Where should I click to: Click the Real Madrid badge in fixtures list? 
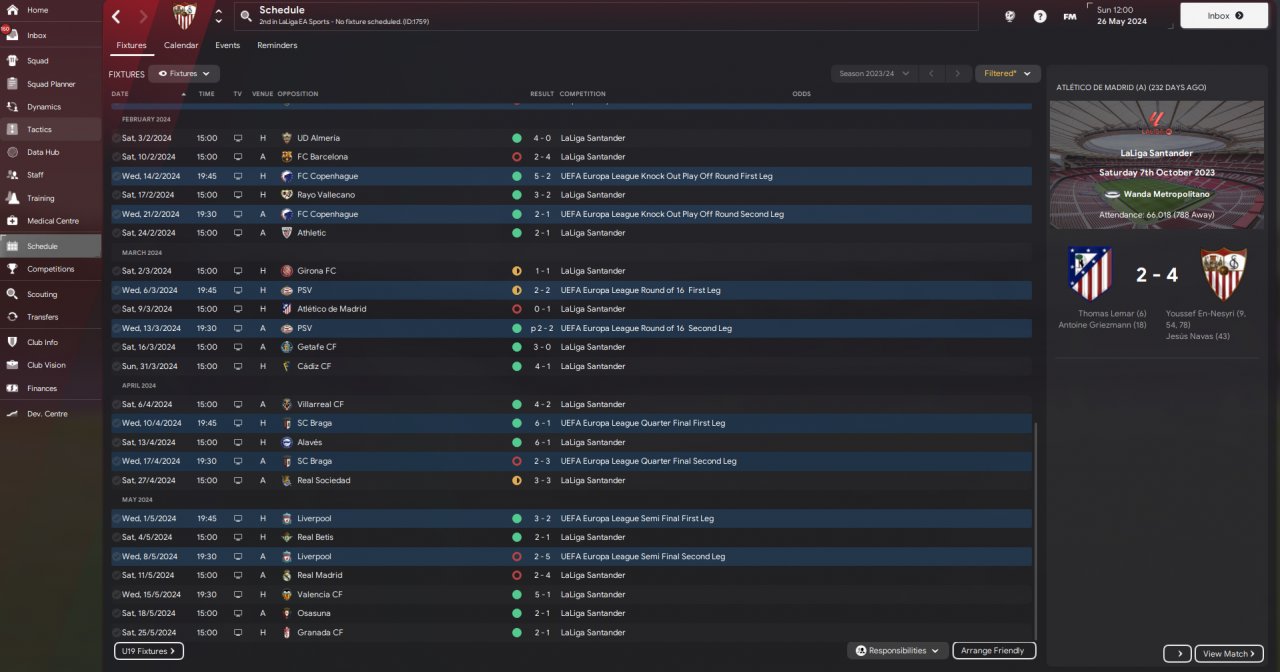pos(287,575)
